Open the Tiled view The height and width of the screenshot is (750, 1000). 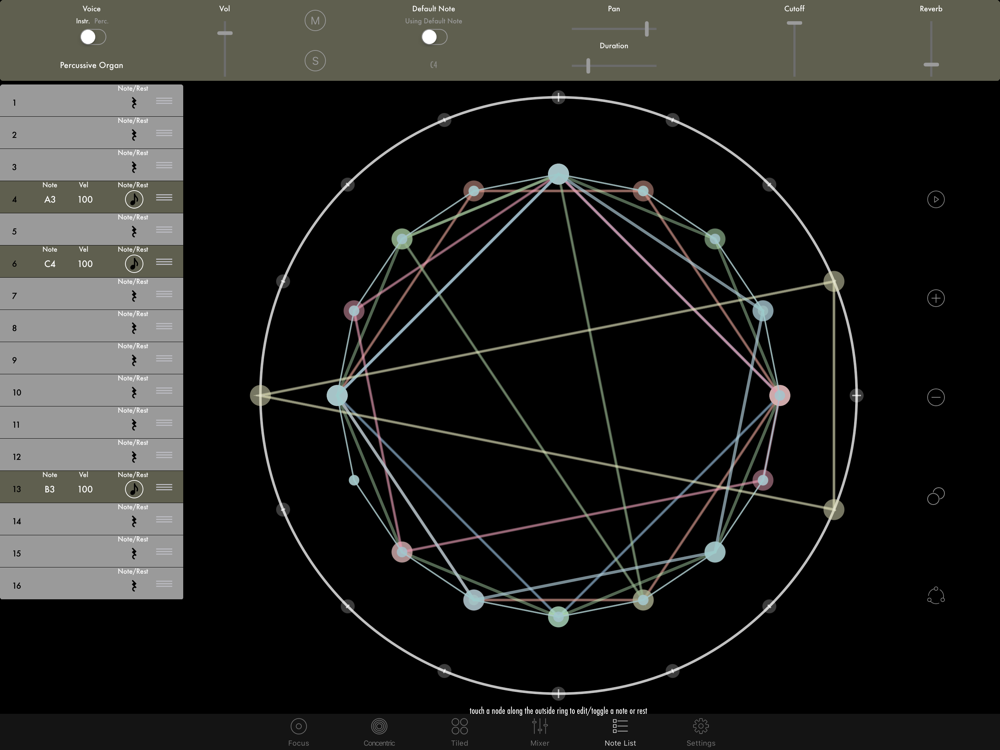[x=459, y=731]
